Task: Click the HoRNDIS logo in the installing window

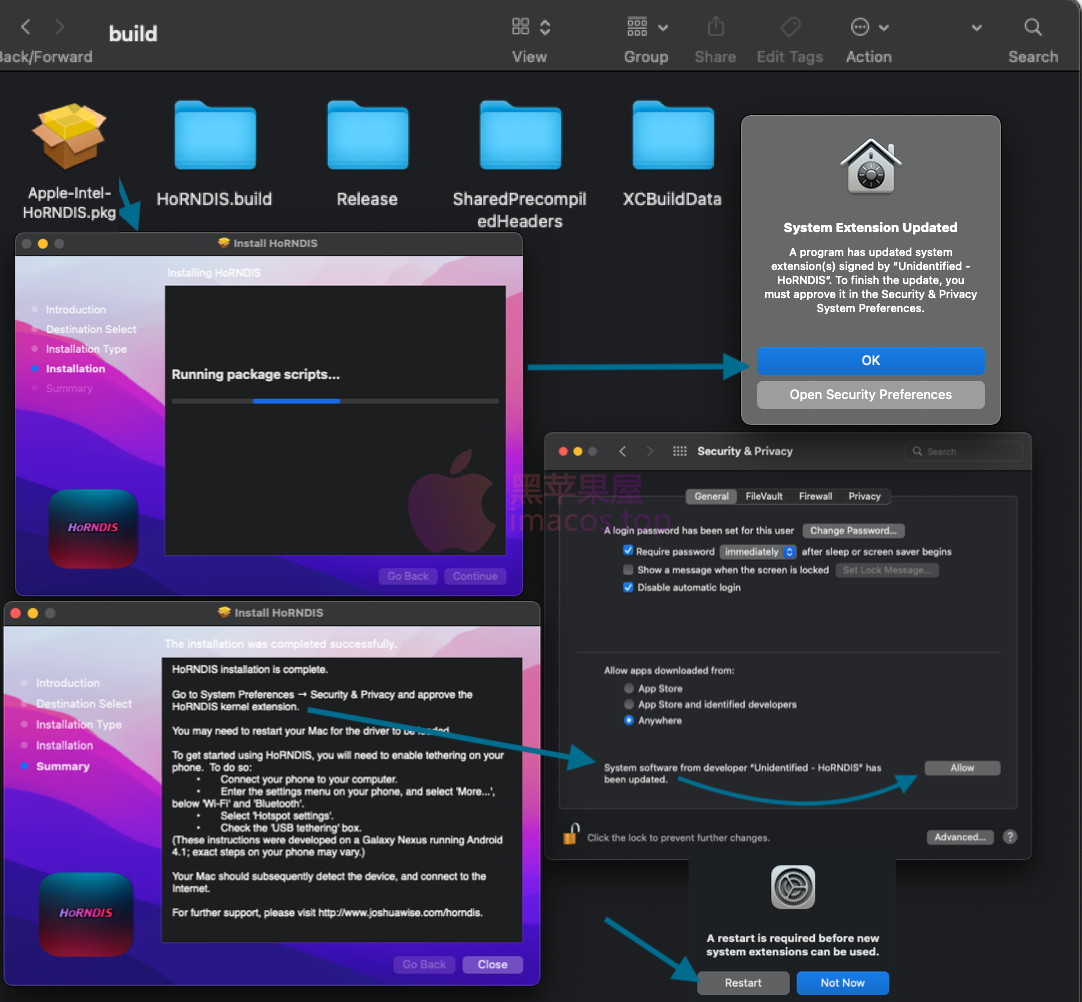Action: [93, 529]
